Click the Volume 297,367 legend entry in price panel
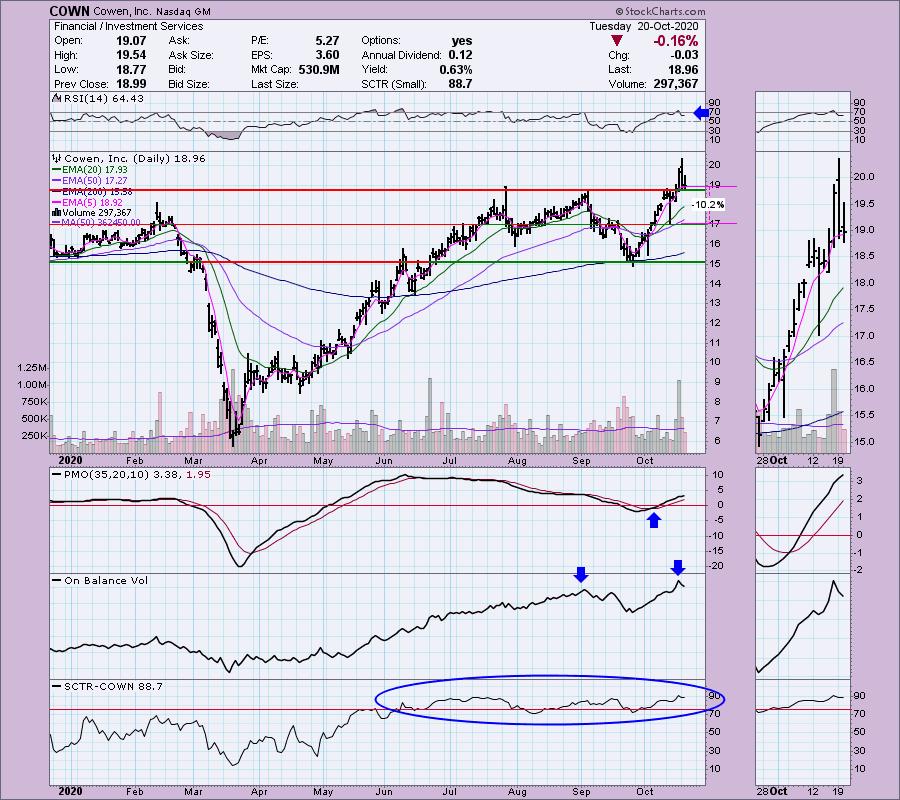 pyautogui.click(x=92, y=212)
